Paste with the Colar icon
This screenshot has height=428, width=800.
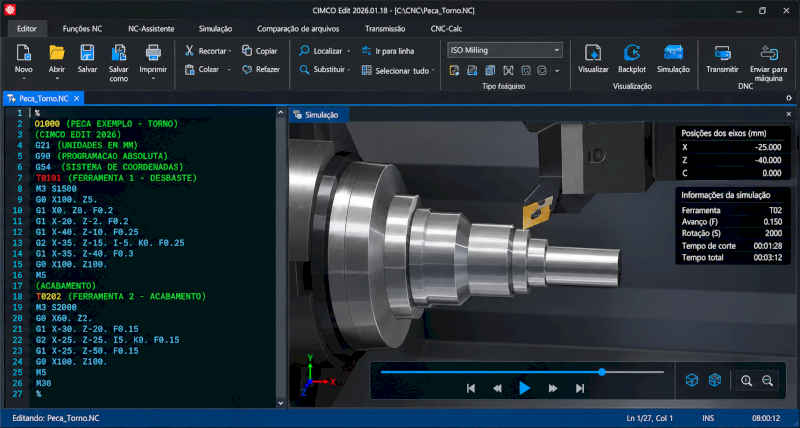point(190,69)
